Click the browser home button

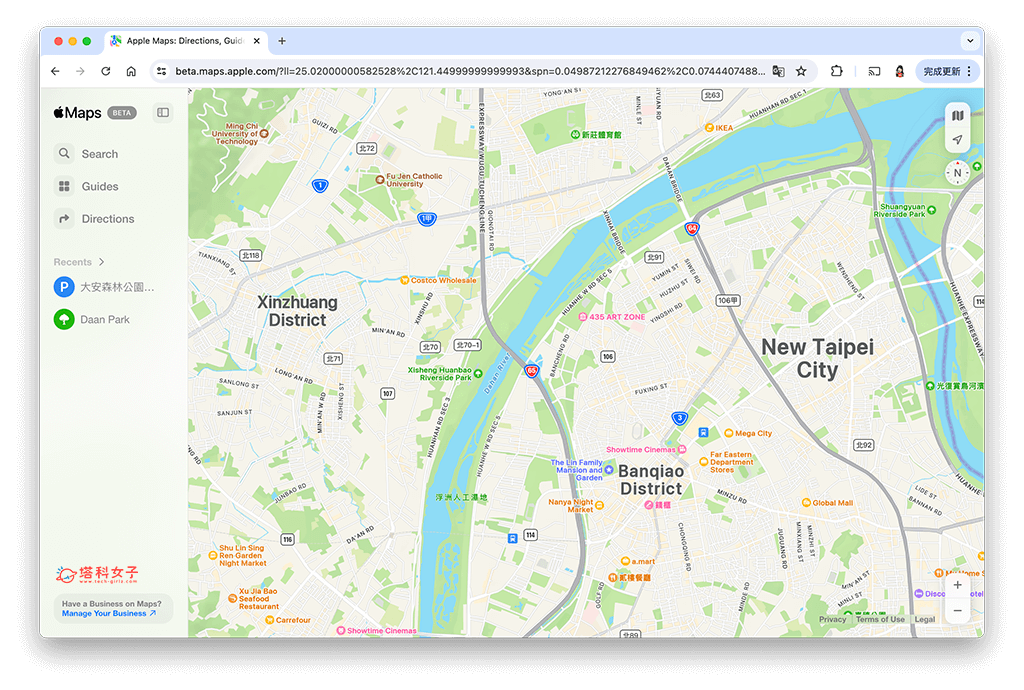pyautogui.click(x=131, y=71)
